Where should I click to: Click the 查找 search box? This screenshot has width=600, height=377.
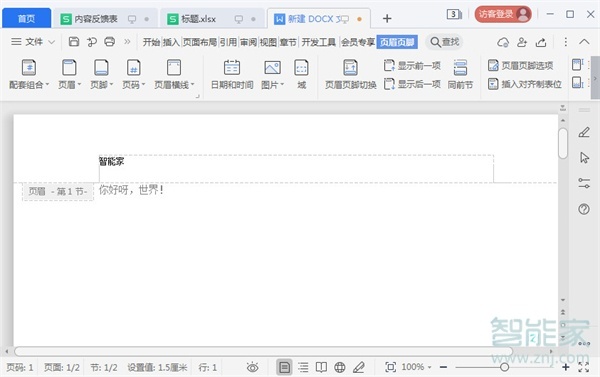(444, 42)
